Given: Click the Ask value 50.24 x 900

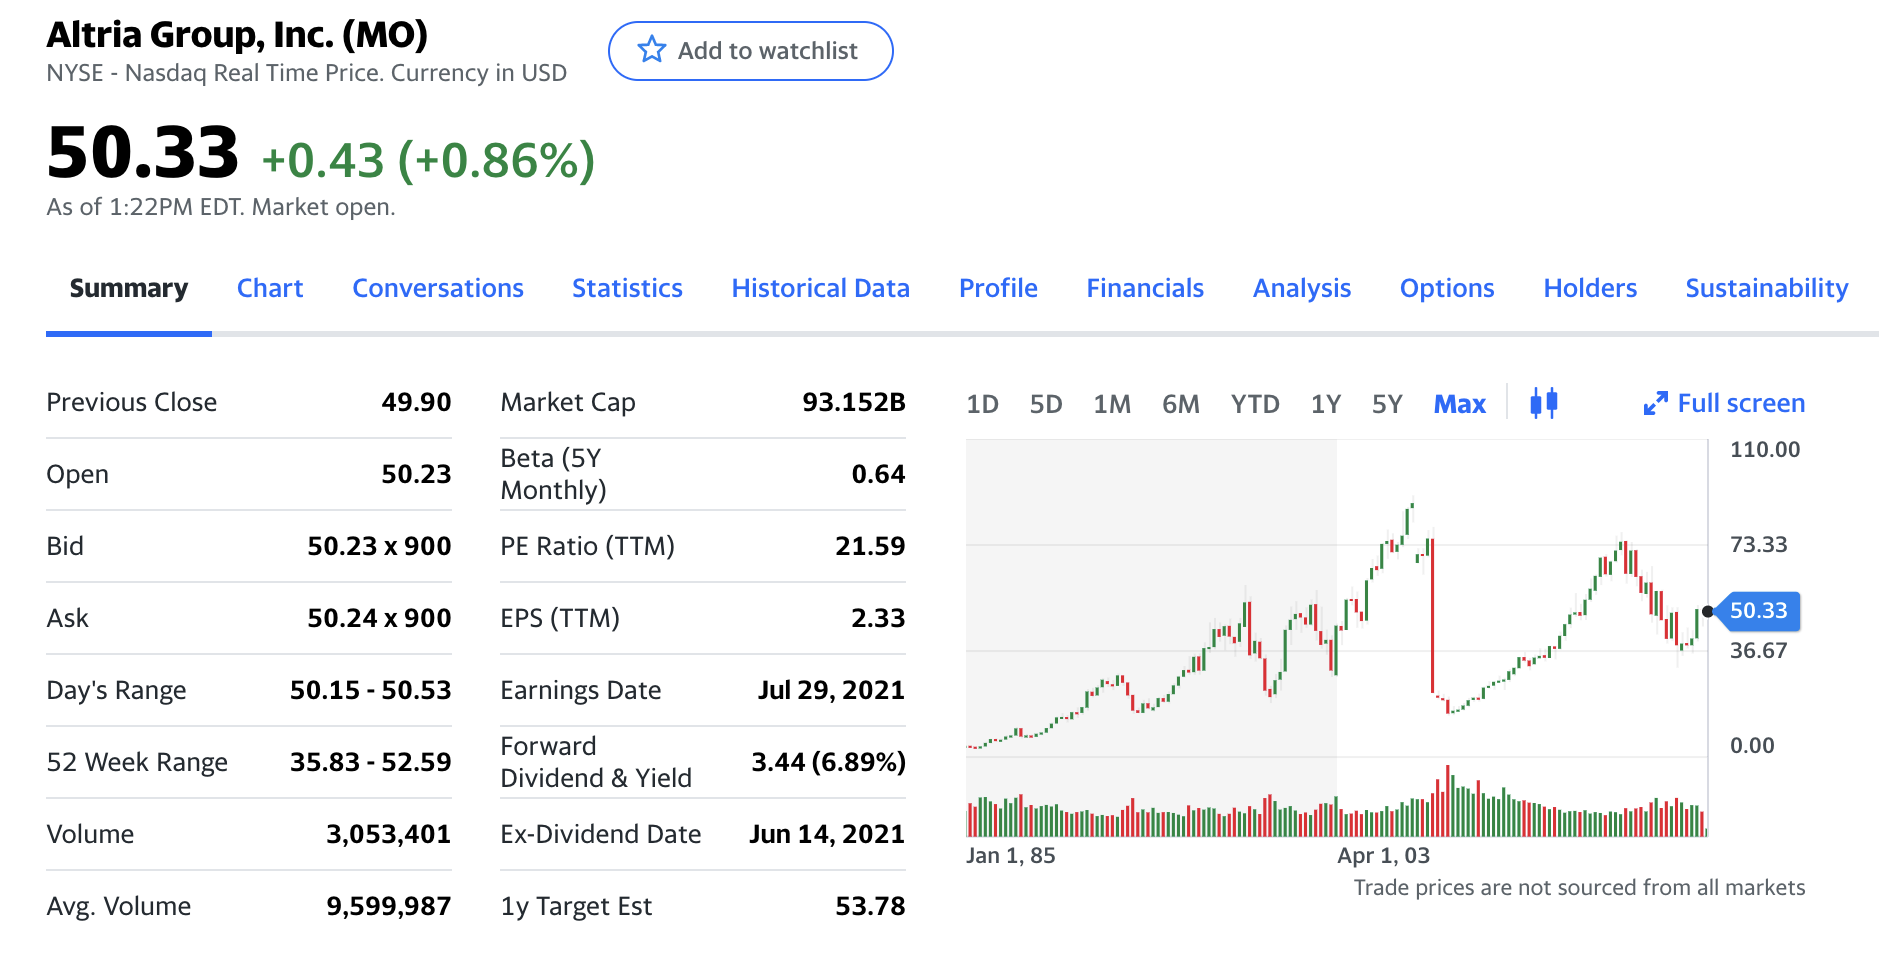Looking at the screenshot, I should [379, 618].
